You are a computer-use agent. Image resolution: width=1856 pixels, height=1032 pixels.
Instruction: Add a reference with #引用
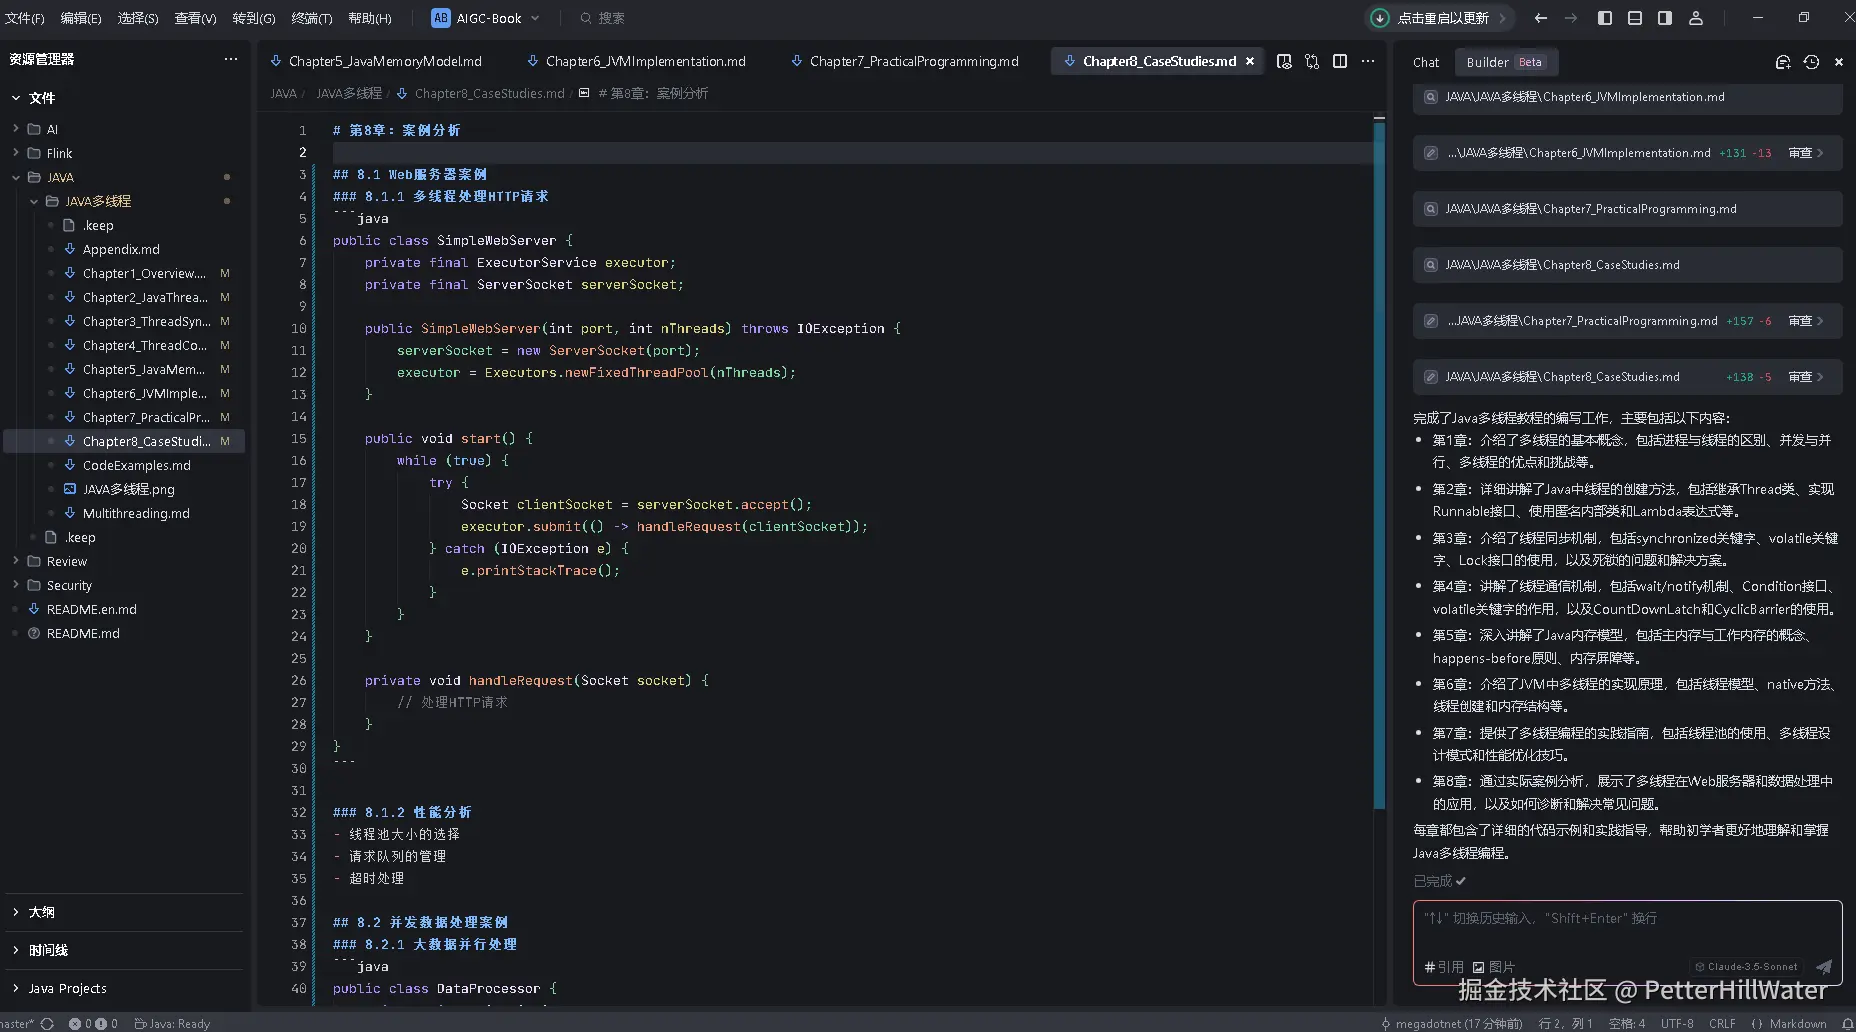[x=1444, y=967]
